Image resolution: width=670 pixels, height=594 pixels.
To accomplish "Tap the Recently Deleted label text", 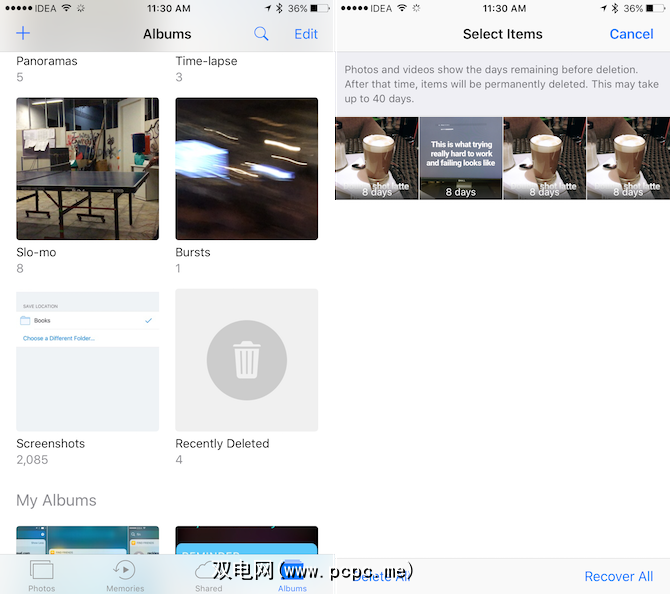I will pos(222,444).
